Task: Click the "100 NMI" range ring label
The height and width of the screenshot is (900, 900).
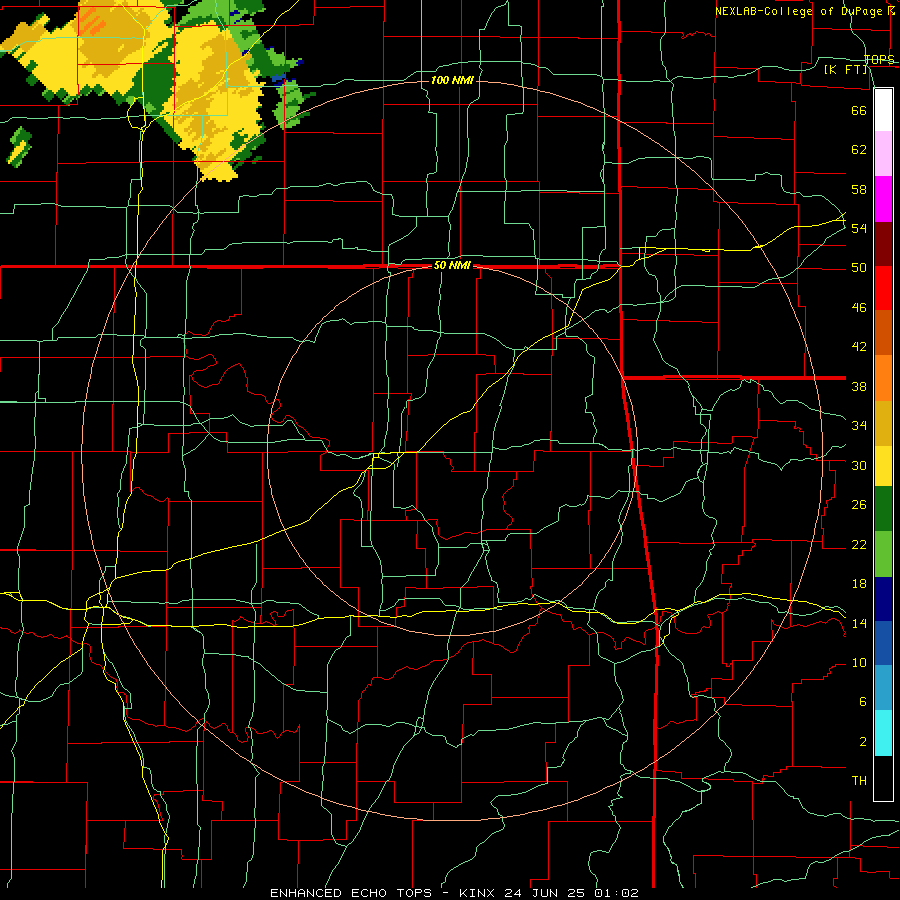Action: [x=452, y=80]
